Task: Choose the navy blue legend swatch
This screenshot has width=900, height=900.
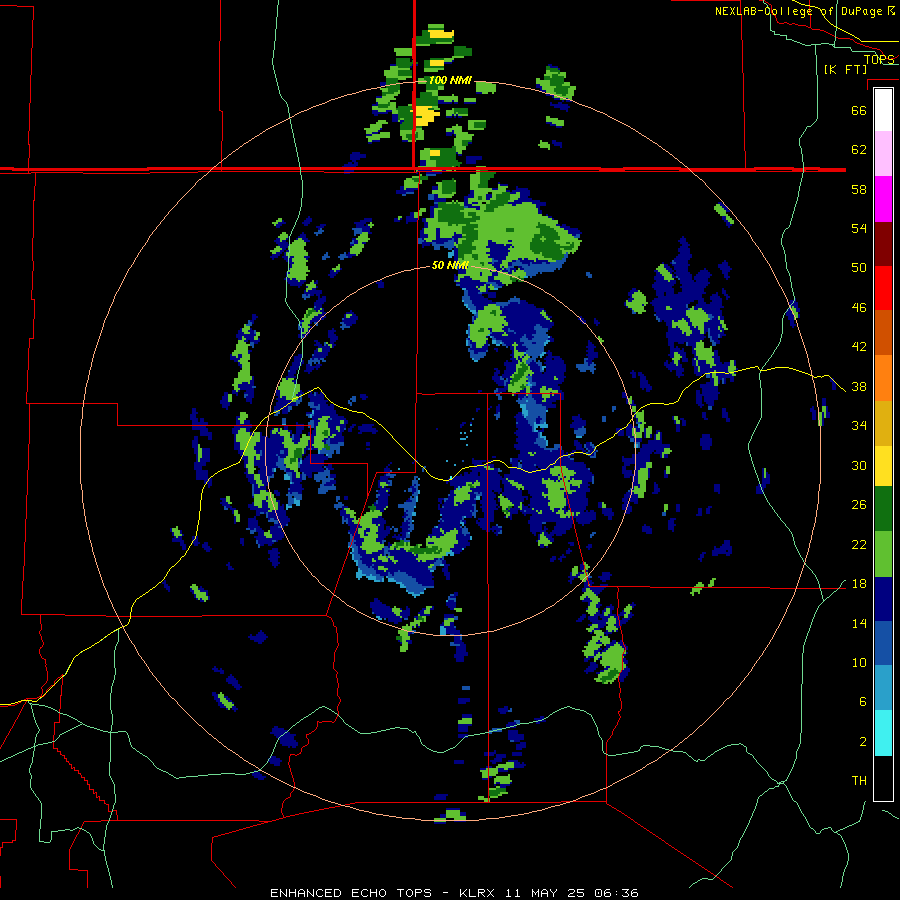Action: pos(883,599)
